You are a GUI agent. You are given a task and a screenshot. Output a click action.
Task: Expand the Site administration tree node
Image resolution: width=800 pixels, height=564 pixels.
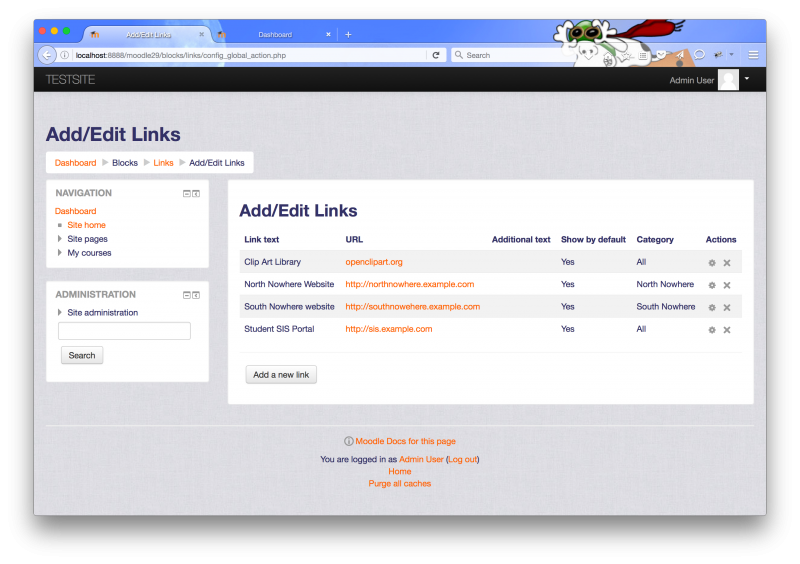59,312
